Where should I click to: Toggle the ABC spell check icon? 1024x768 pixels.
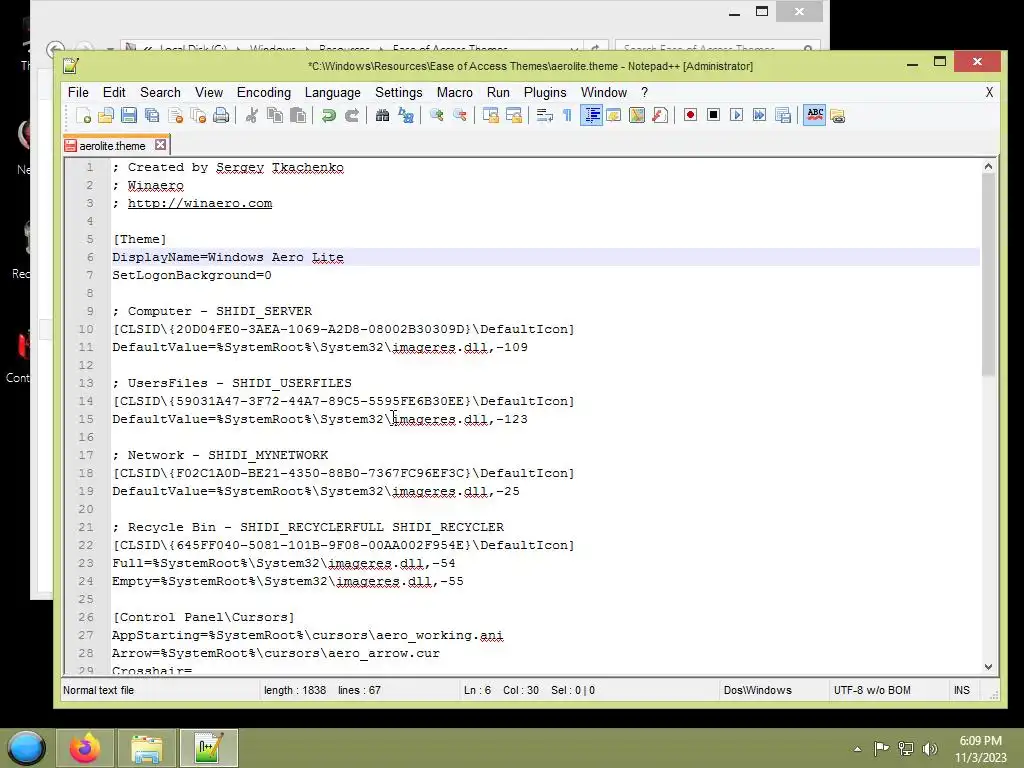tap(814, 116)
